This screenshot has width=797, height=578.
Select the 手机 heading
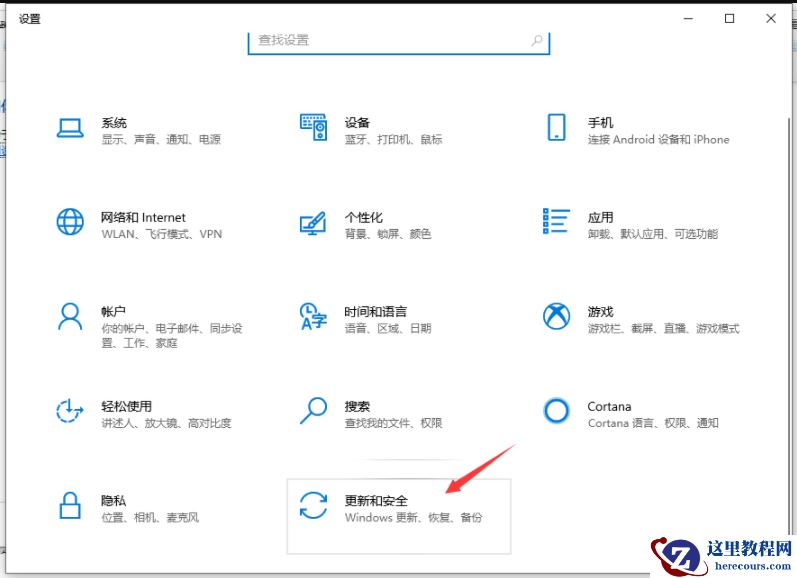pyautogui.click(x=600, y=123)
